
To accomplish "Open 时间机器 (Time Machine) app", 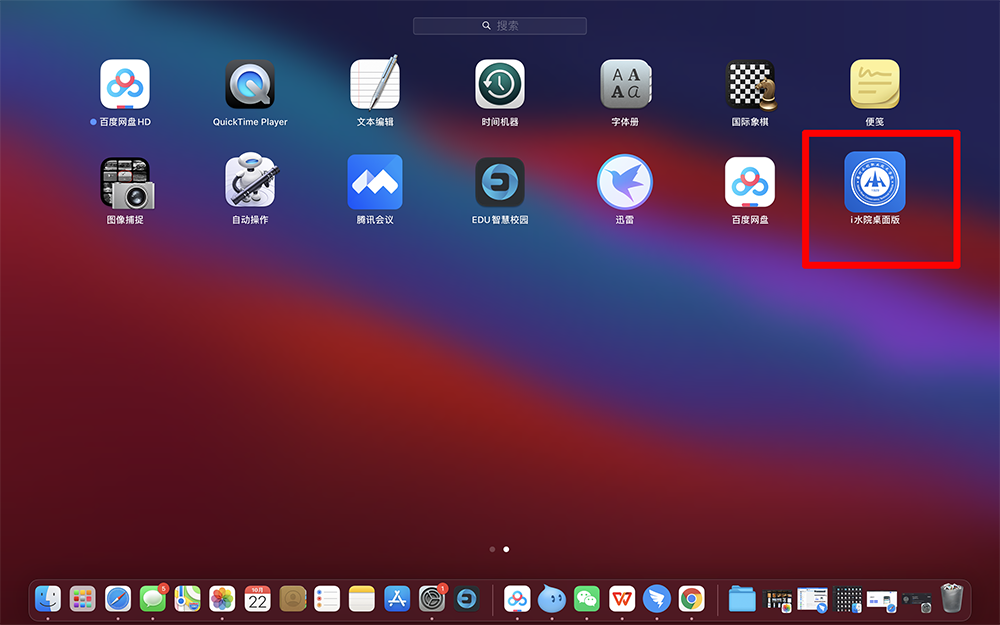I will coord(500,85).
